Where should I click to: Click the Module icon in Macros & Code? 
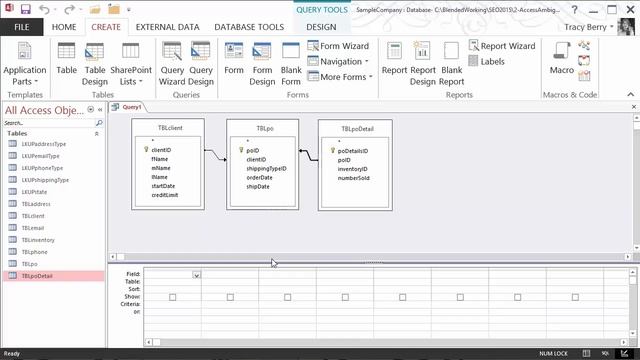point(584,45)
